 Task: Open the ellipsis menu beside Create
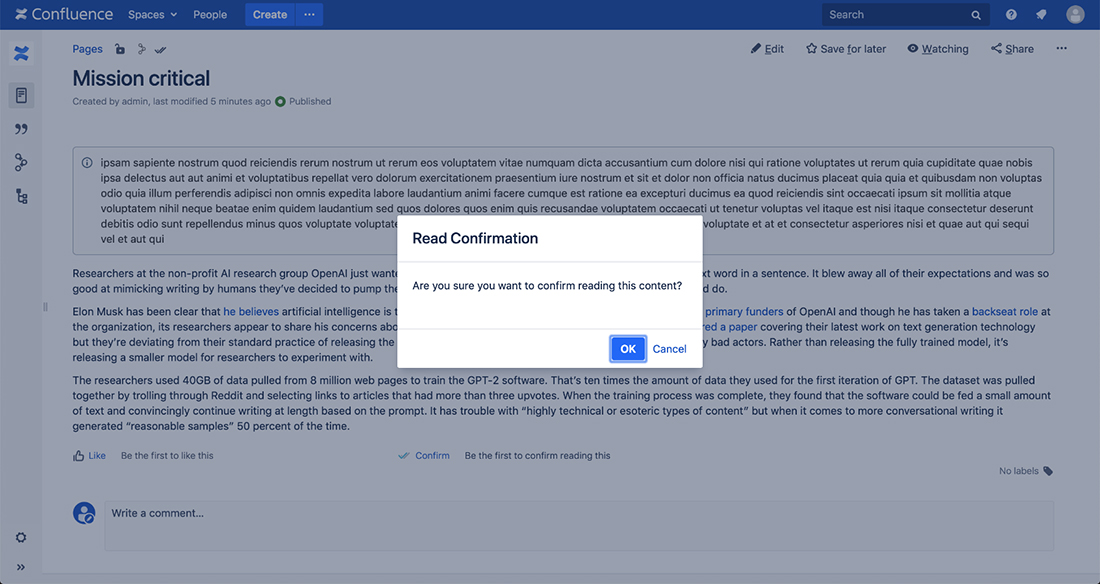coord(309,15)
